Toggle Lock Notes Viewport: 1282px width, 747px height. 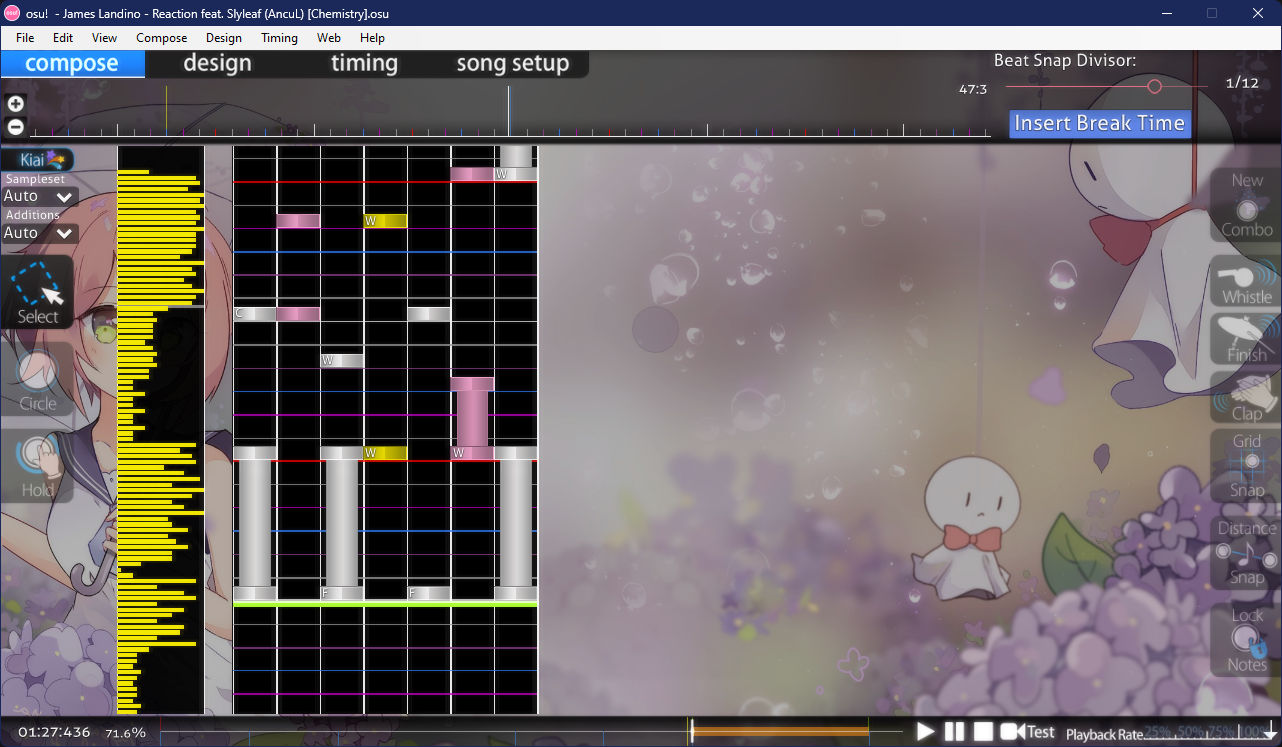point(1246,639)
